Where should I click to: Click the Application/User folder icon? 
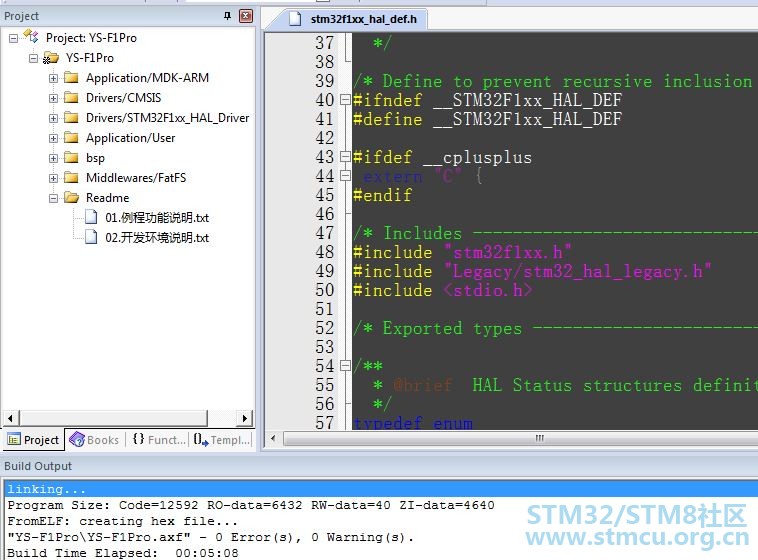(71, 138)
